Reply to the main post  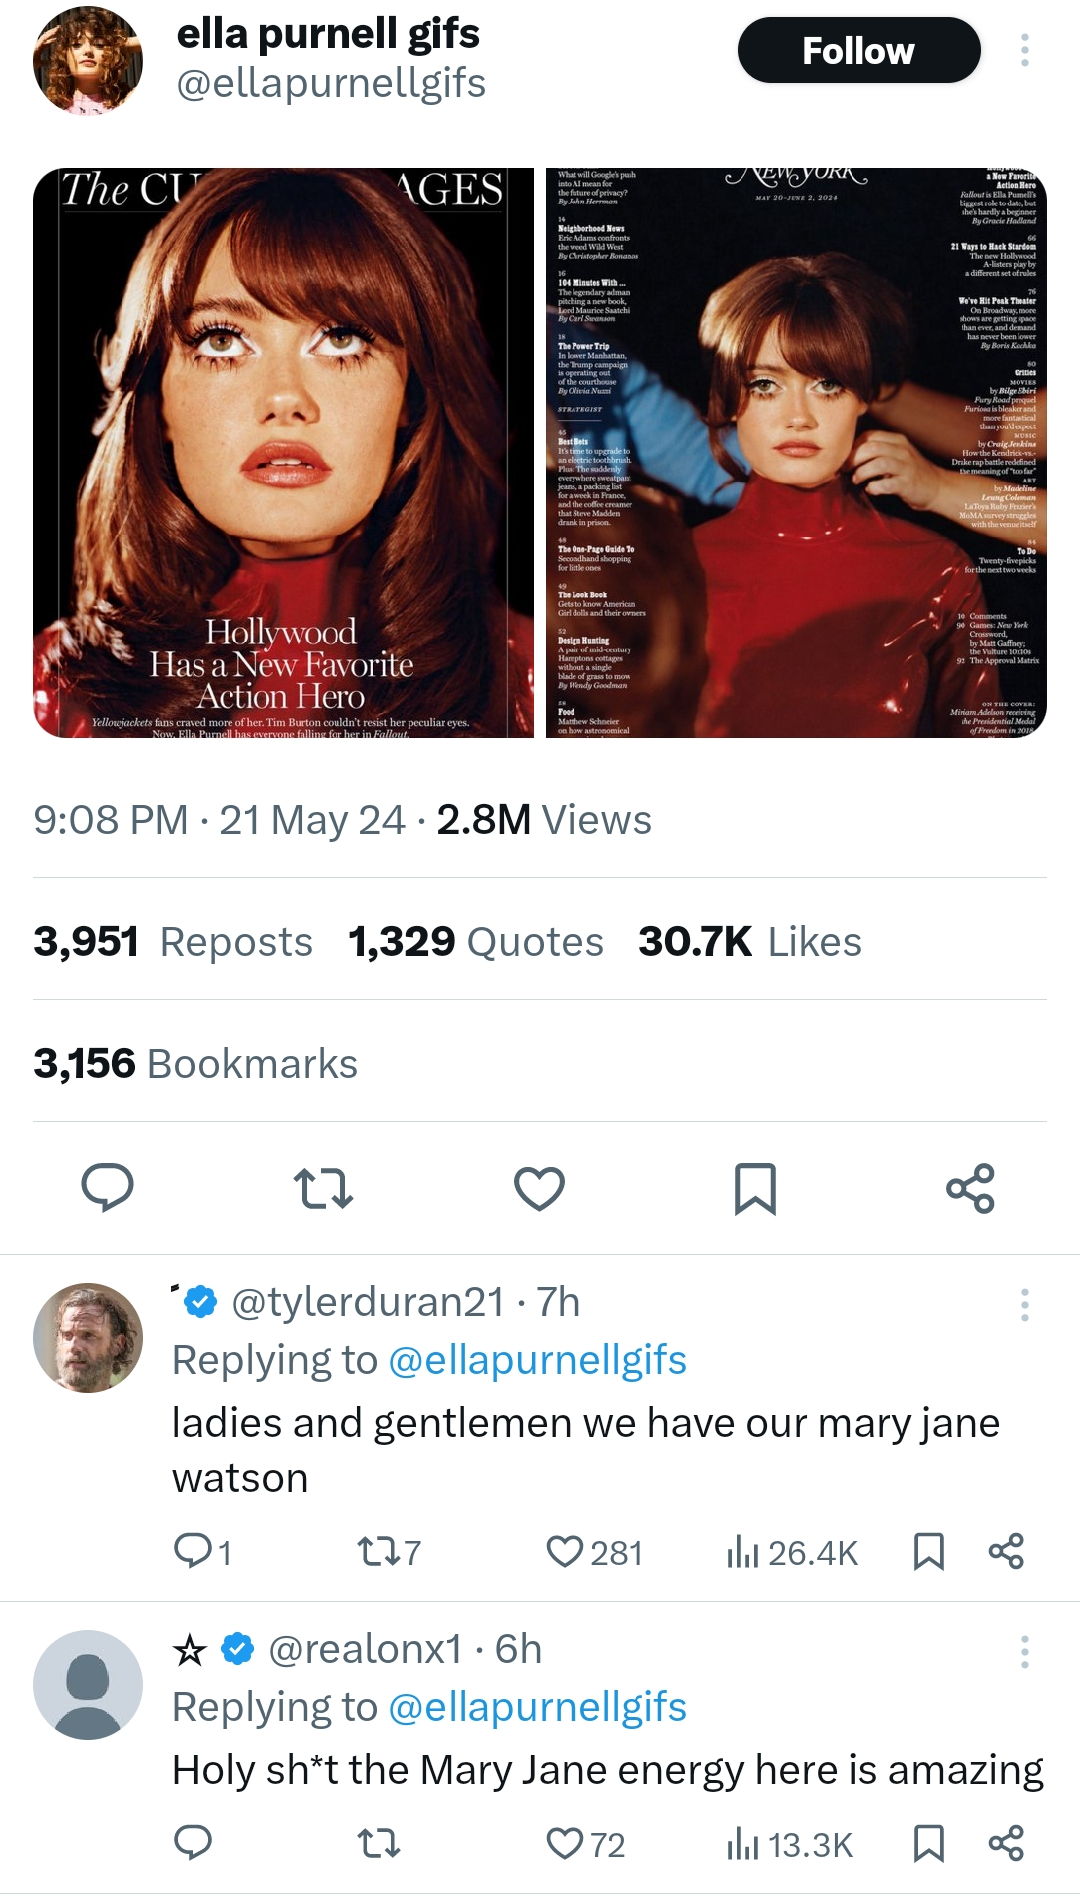coord(107,1188)
